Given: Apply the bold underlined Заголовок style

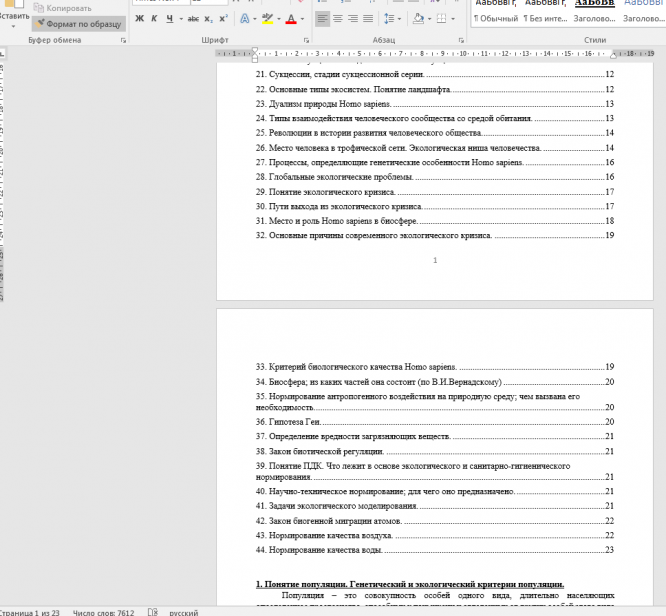Looking at the screenshot, I should (x=594, y=13).
